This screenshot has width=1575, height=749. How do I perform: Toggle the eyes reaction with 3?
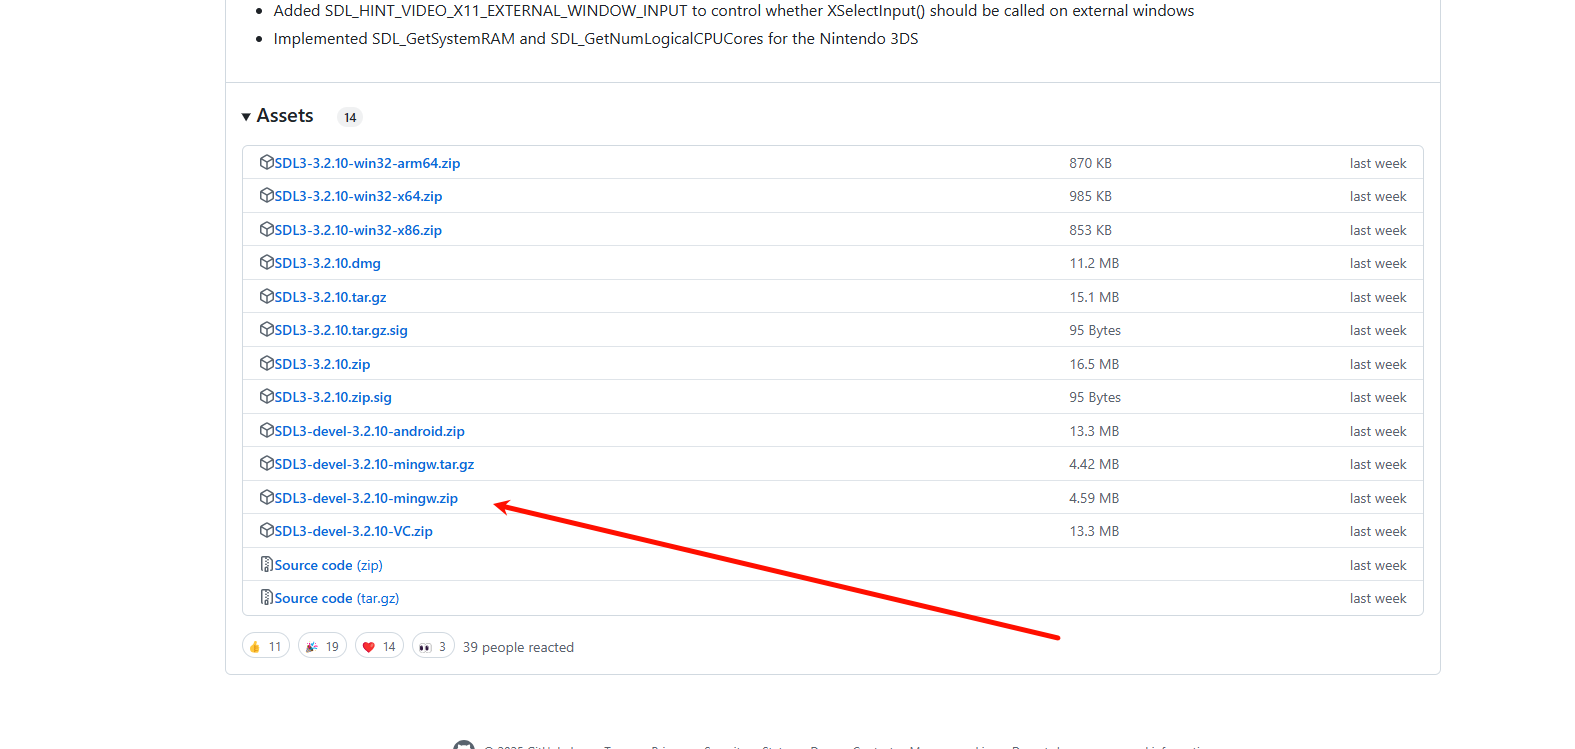(x=433, y=646)
